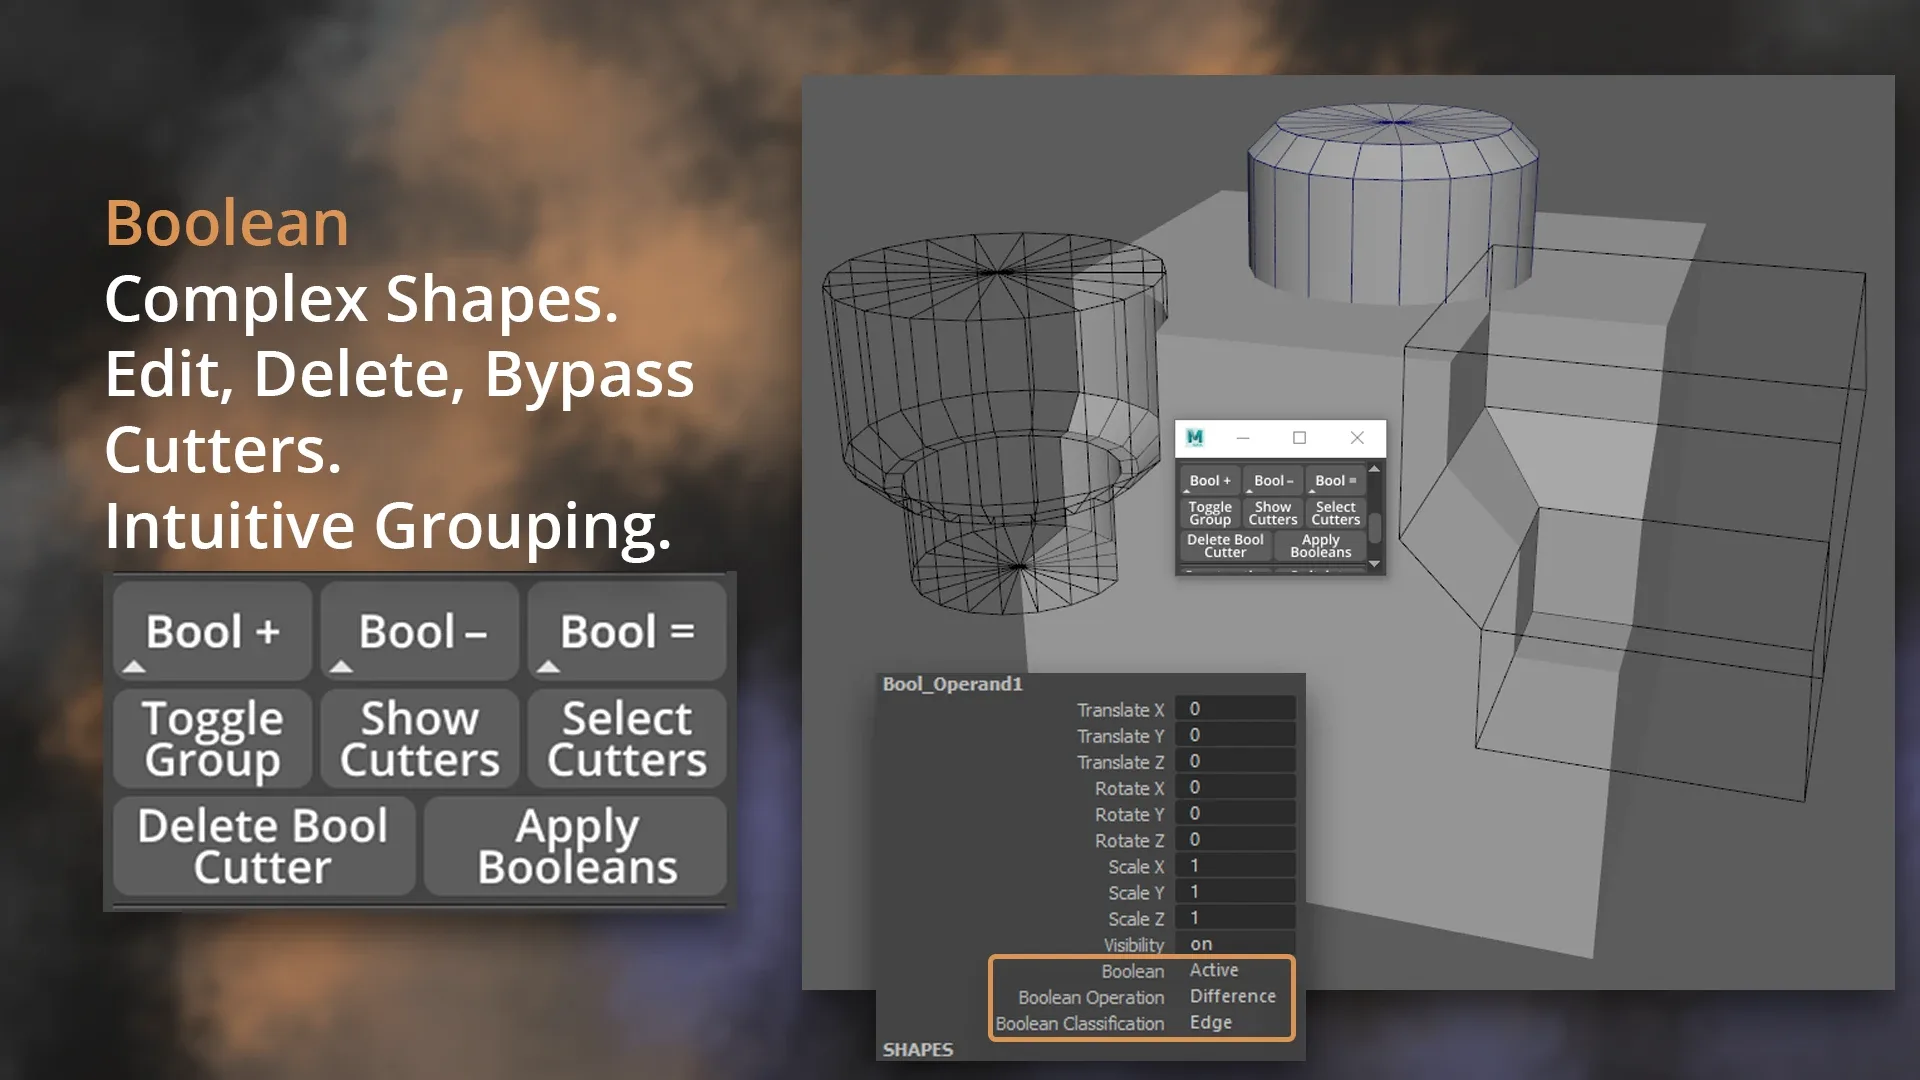Open Boolean Operation 'Difference' dropdown value

tap(1234, 996)
